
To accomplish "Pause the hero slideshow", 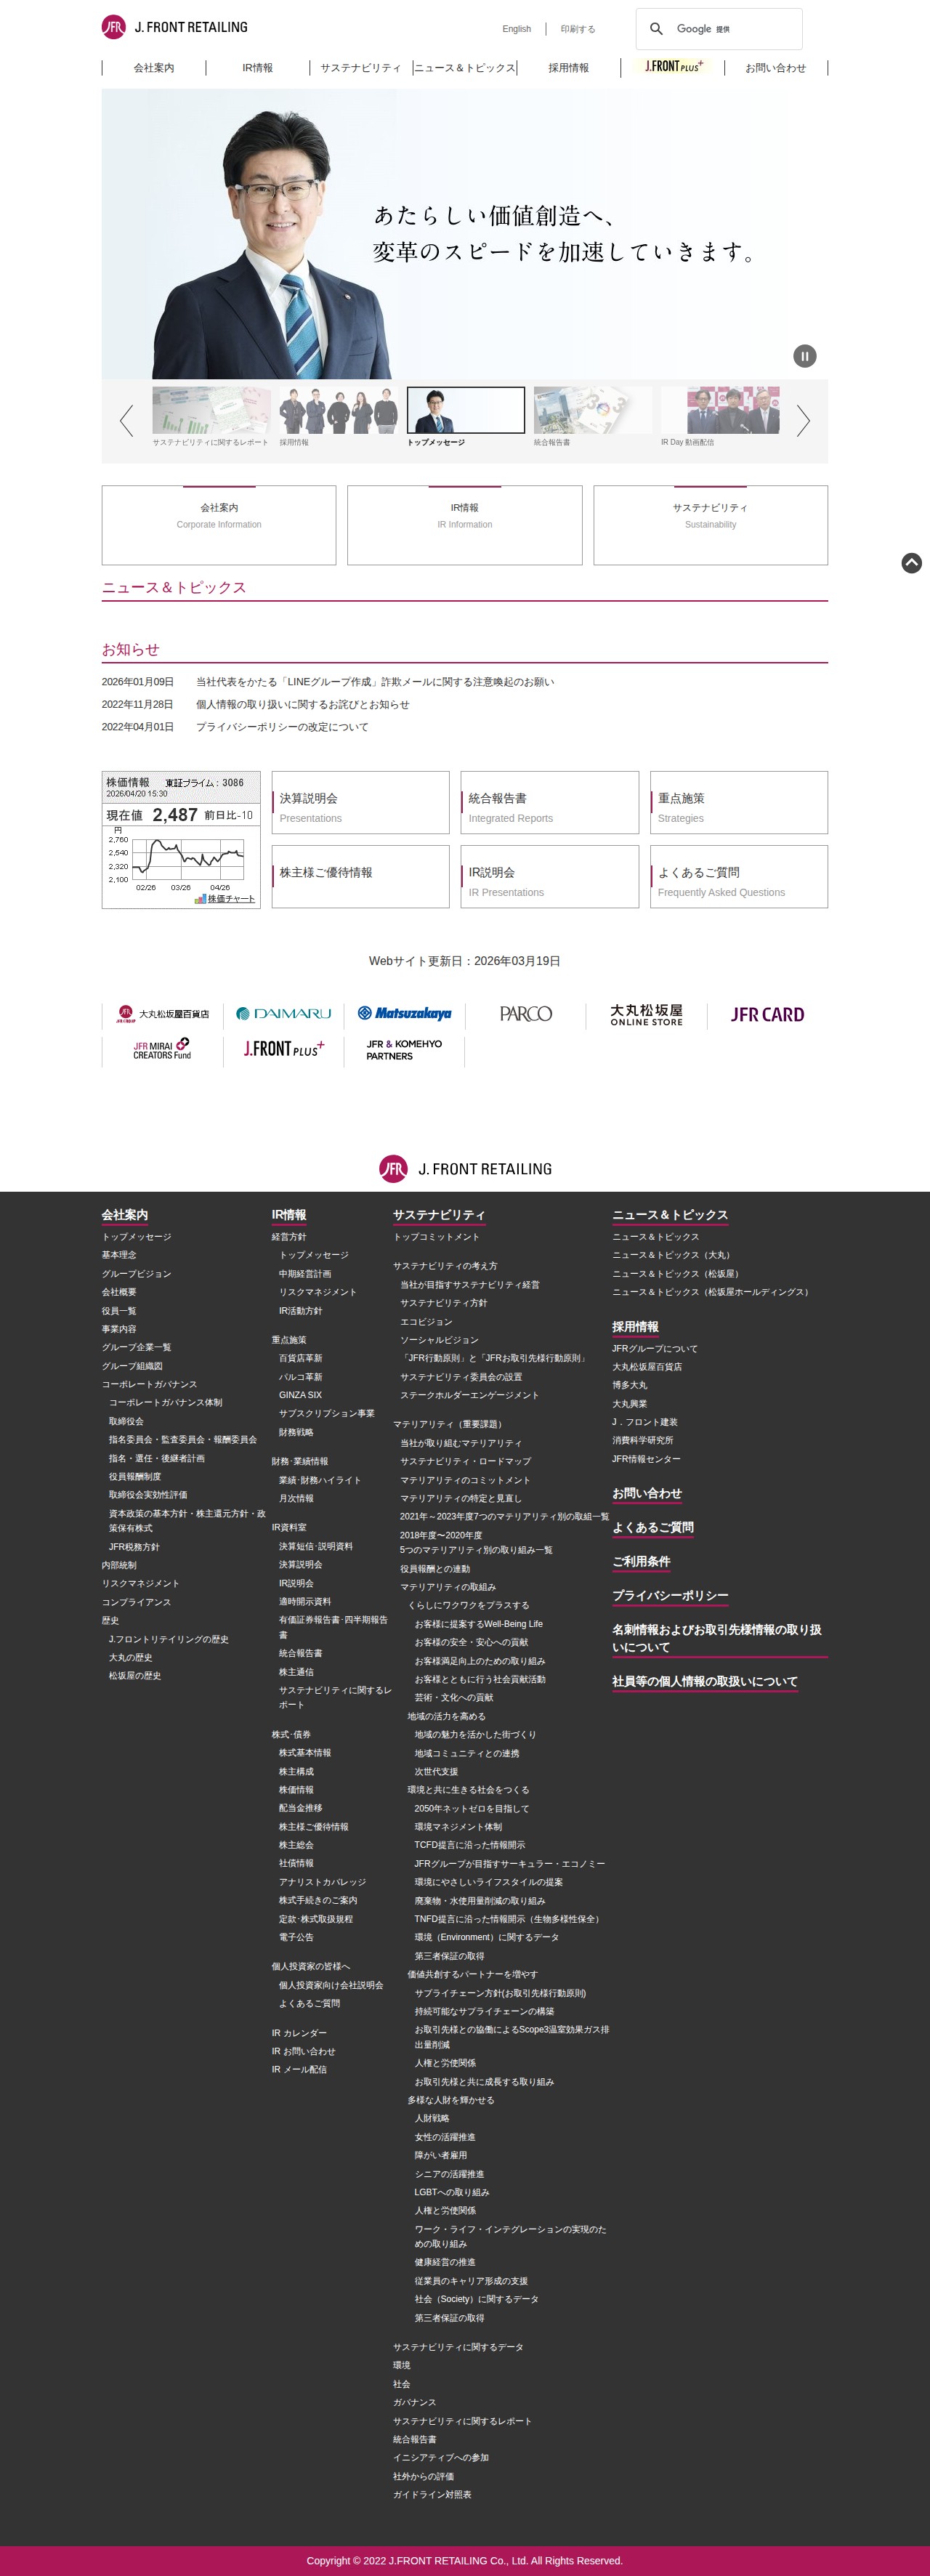I will tap(805, 356).
